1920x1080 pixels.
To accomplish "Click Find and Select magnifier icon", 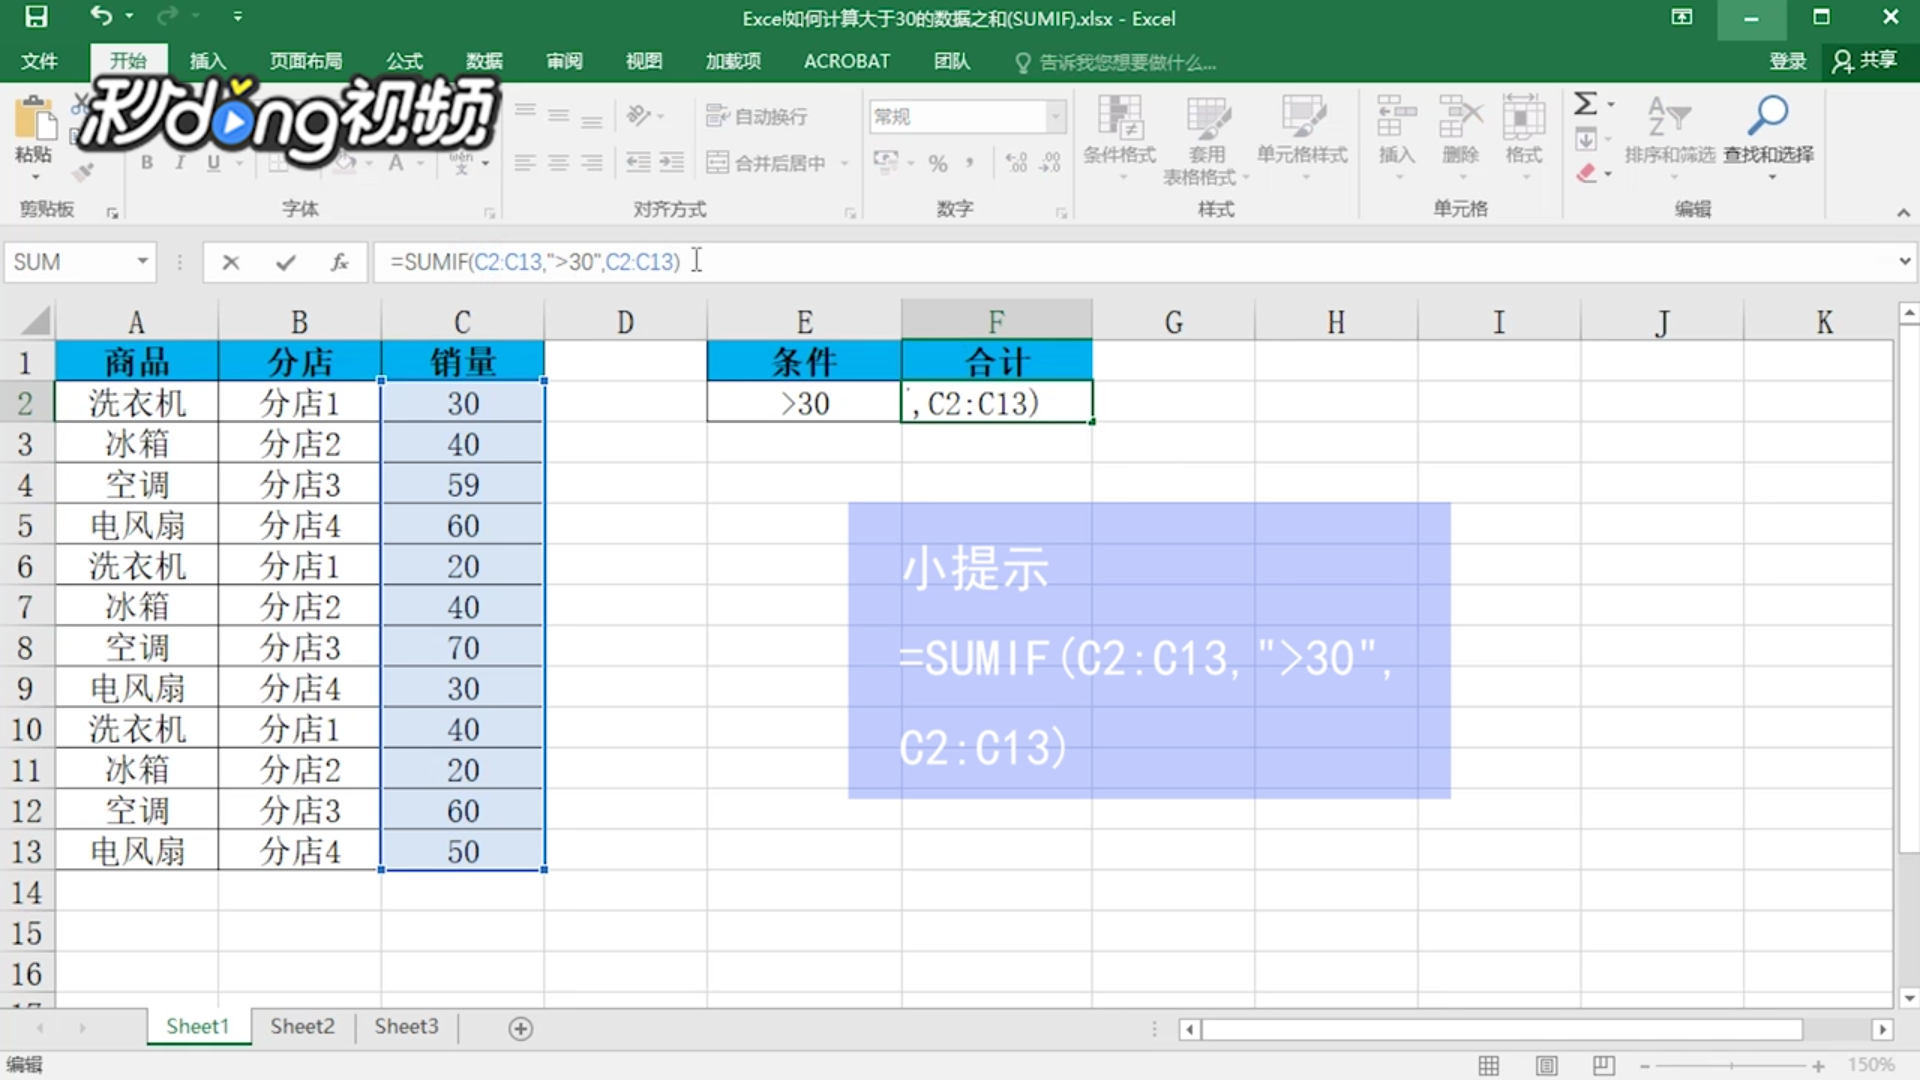I will [x=1768, y=115].
